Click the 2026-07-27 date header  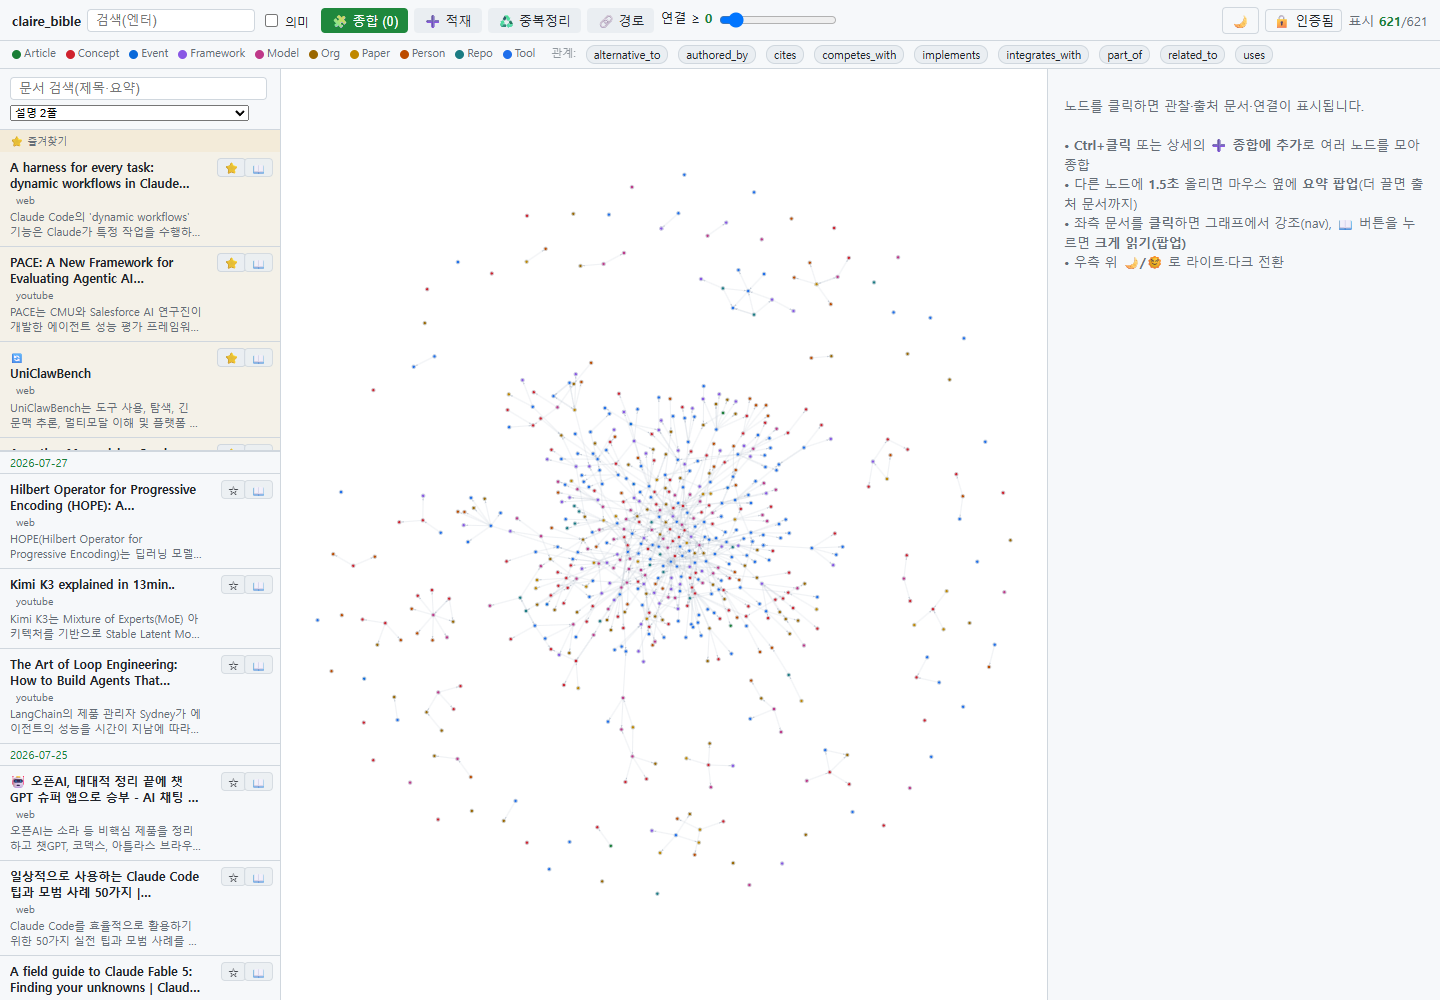pos(140,463)
